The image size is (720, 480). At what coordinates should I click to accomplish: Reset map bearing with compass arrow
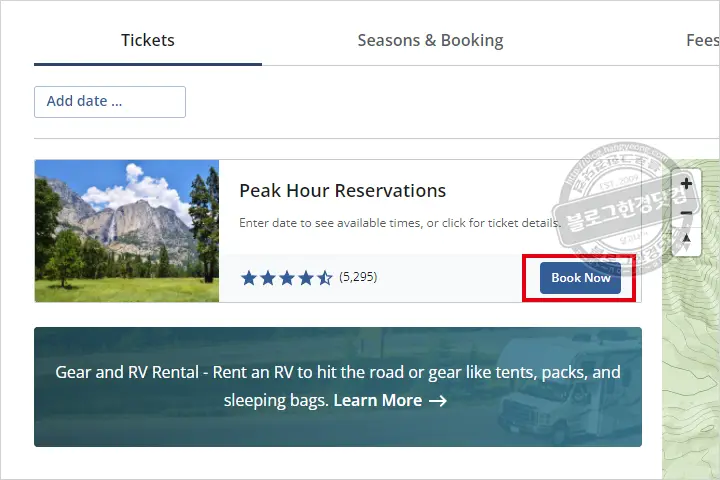[686, 240]
